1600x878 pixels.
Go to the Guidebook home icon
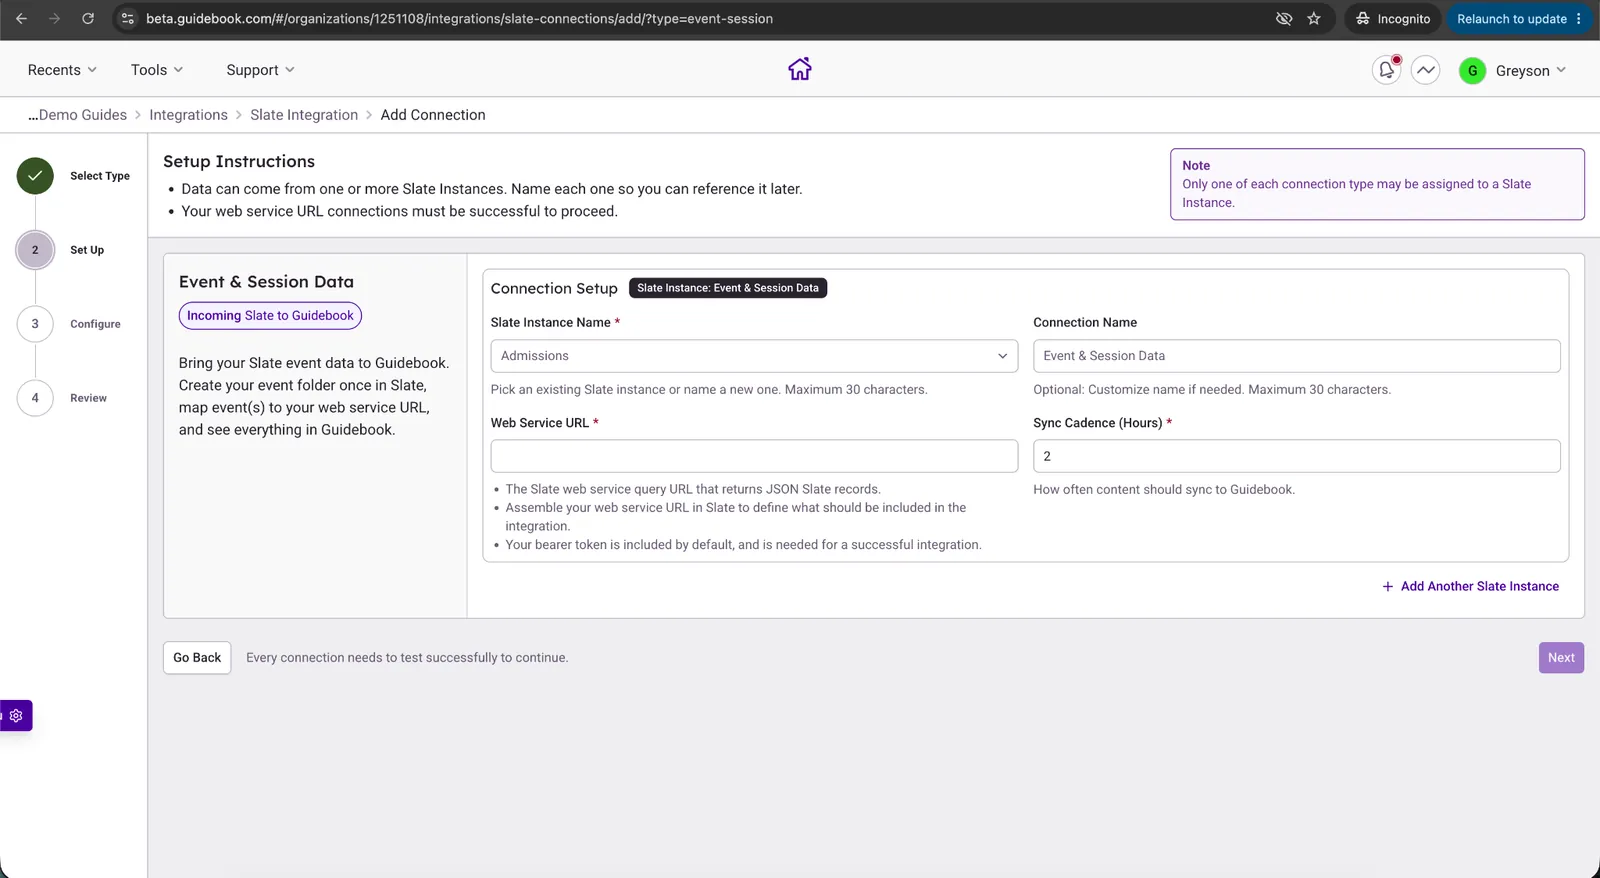(800, 69)
